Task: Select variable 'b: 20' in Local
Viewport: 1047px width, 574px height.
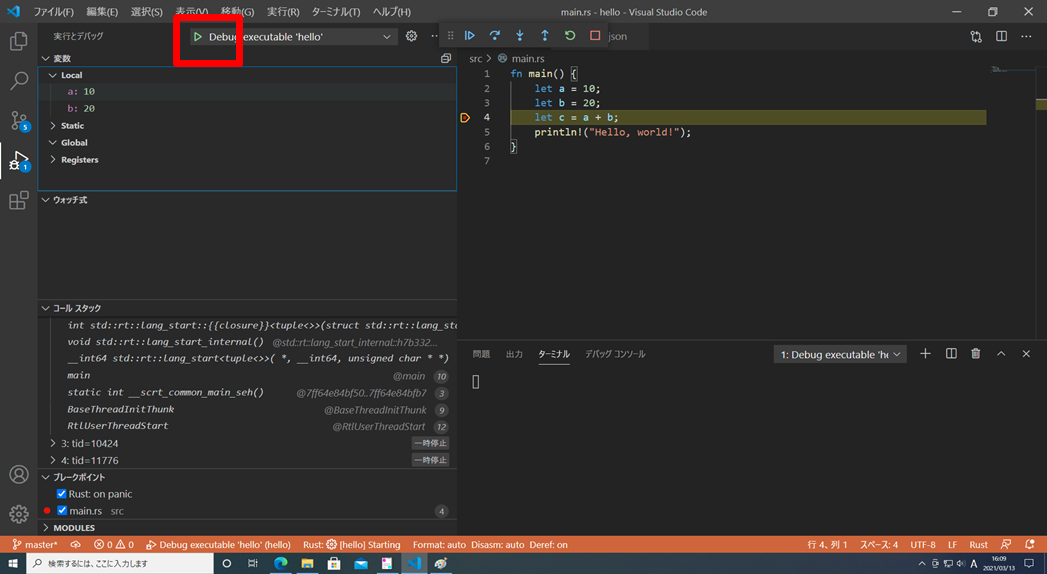Action: (247, 108)
